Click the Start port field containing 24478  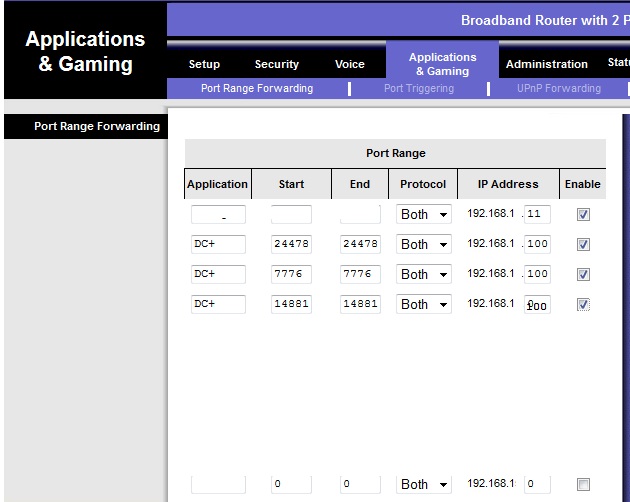(x=291, y=244)
